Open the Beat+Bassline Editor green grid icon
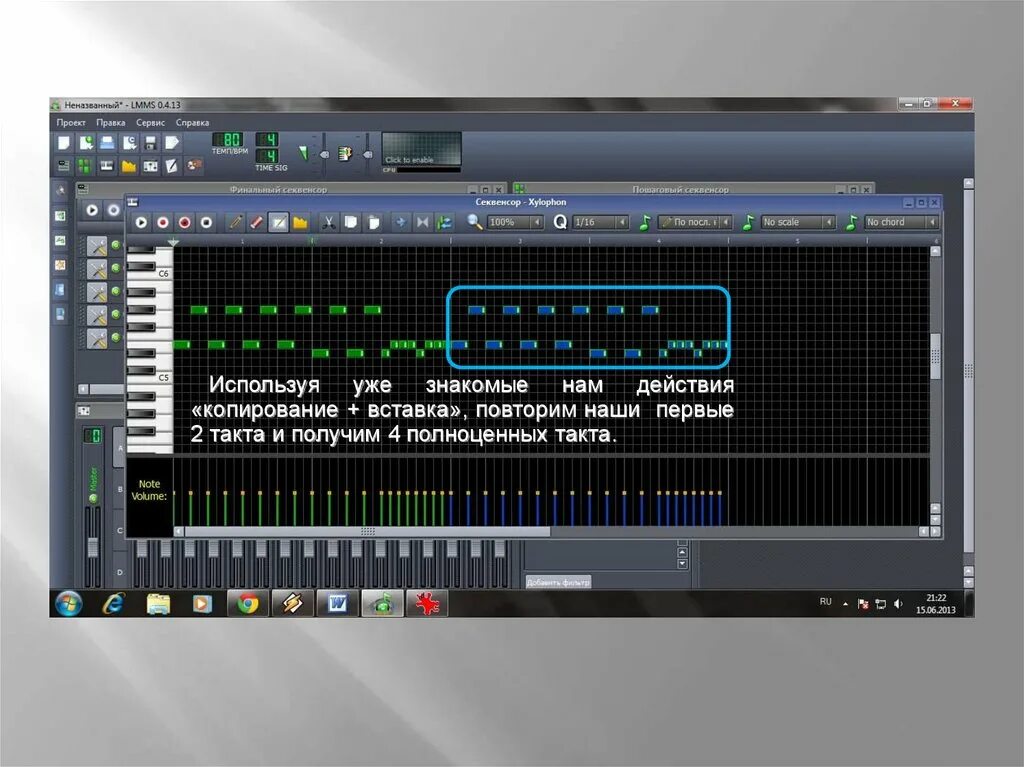Image resolution: width=1024 pixels, height=767 pixels. coord(85,166)
